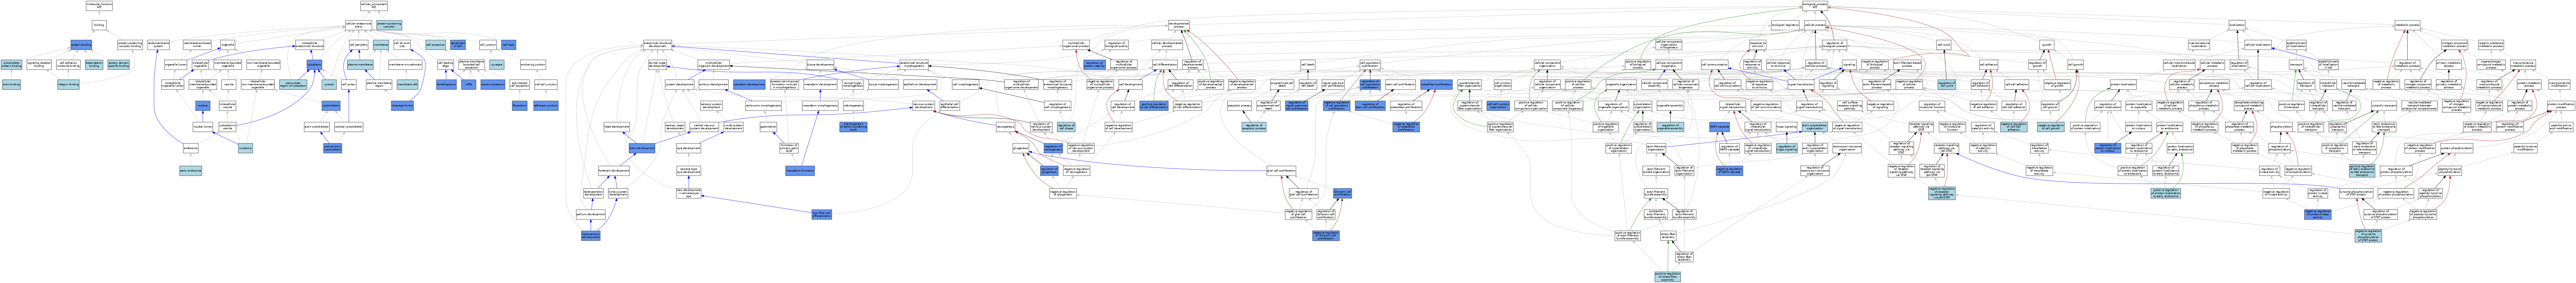
Task: Click the 'lamellipodium' node
Action: tap(446, 85)
